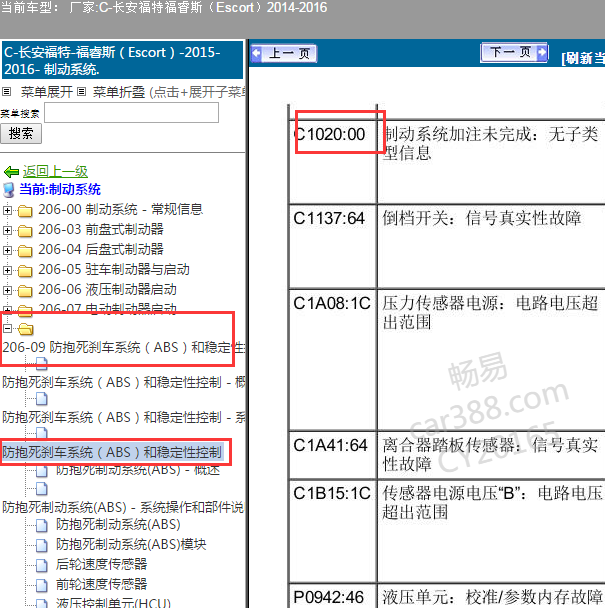Screen dimensions: 605x608
Task: Focus the 菜单搜索 input field
Action: tap(131, 113)
